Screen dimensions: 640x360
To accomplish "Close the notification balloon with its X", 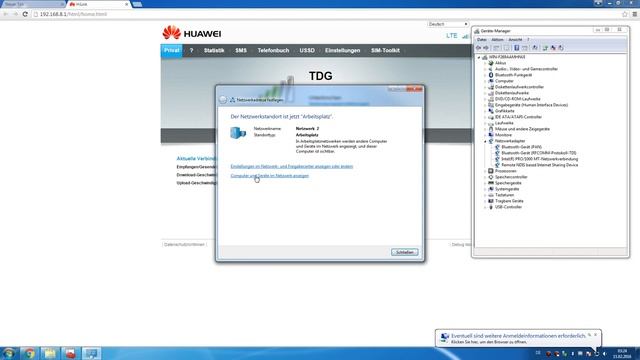I will (x=596, y=335).
